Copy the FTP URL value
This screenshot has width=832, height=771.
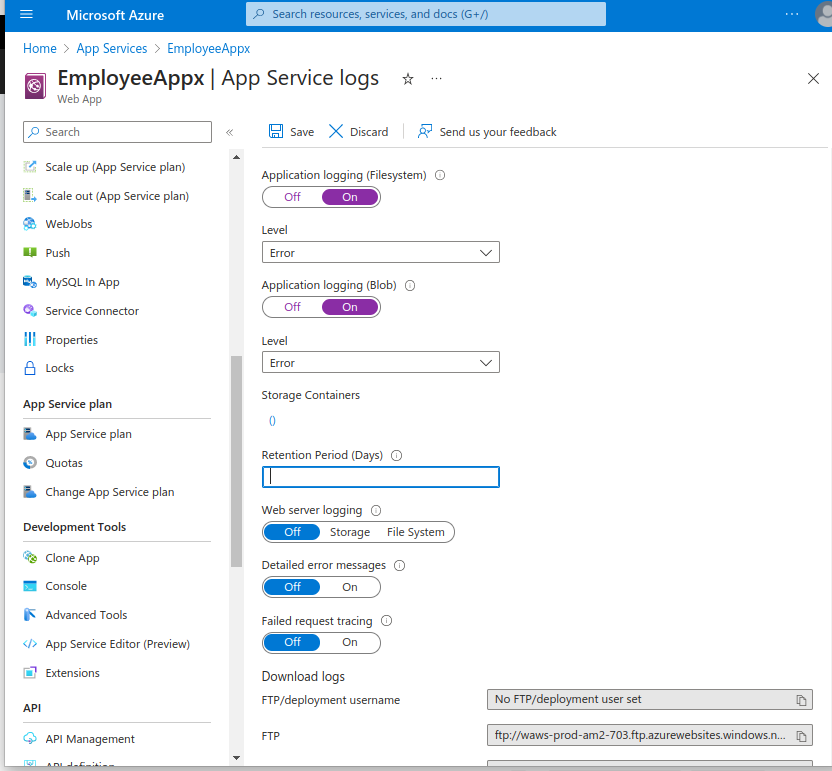801,736
